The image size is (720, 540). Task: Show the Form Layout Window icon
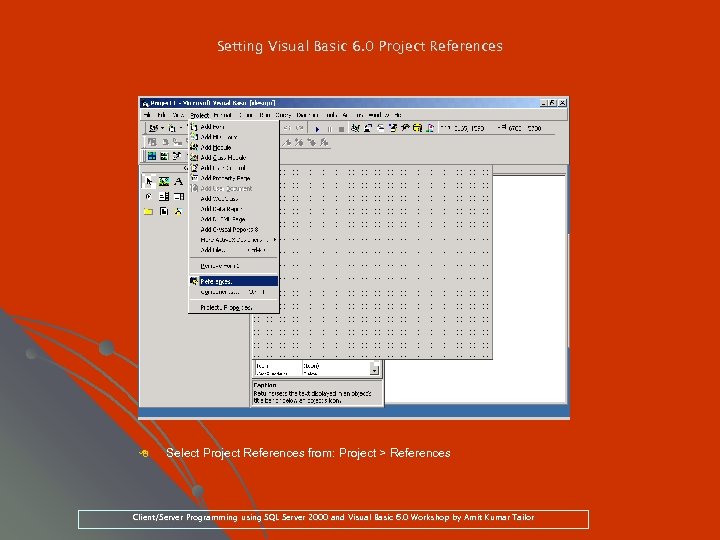380,128
